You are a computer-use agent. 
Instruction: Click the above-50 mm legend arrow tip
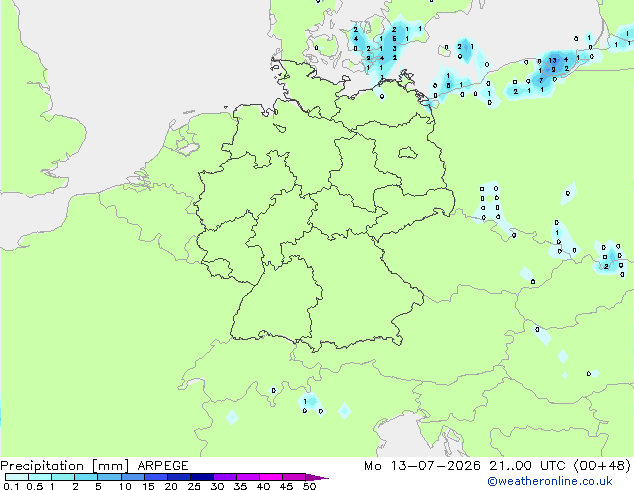tap(317, 477)
